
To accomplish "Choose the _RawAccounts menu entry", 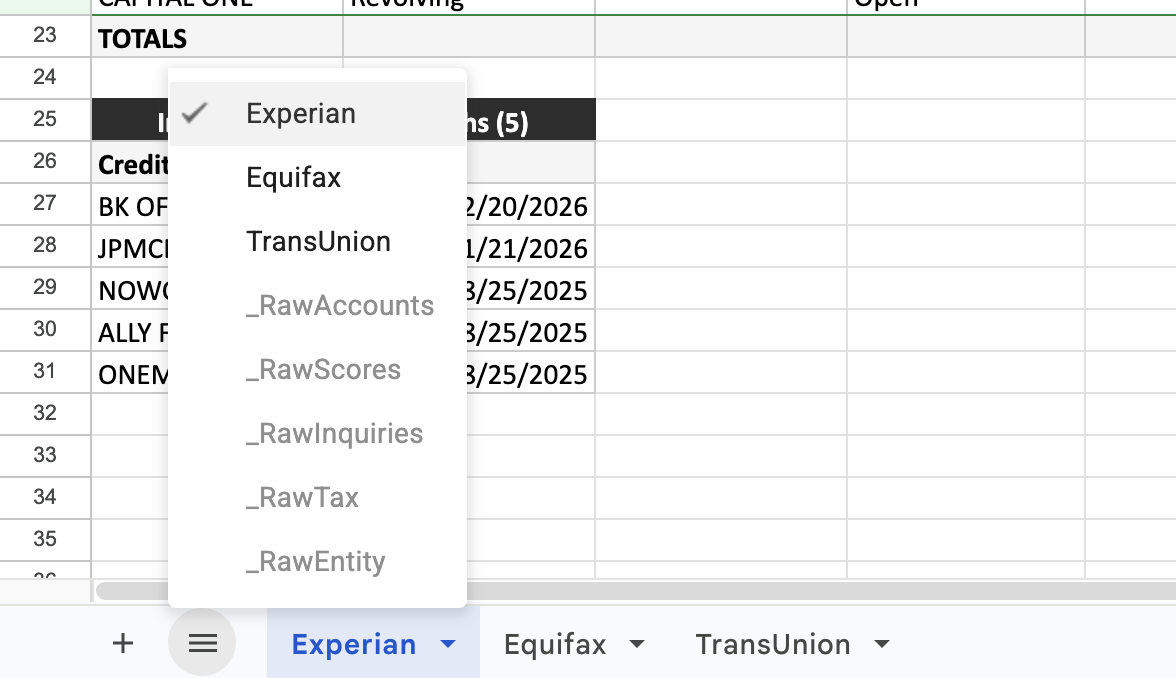I will click(x=340, y=305).
